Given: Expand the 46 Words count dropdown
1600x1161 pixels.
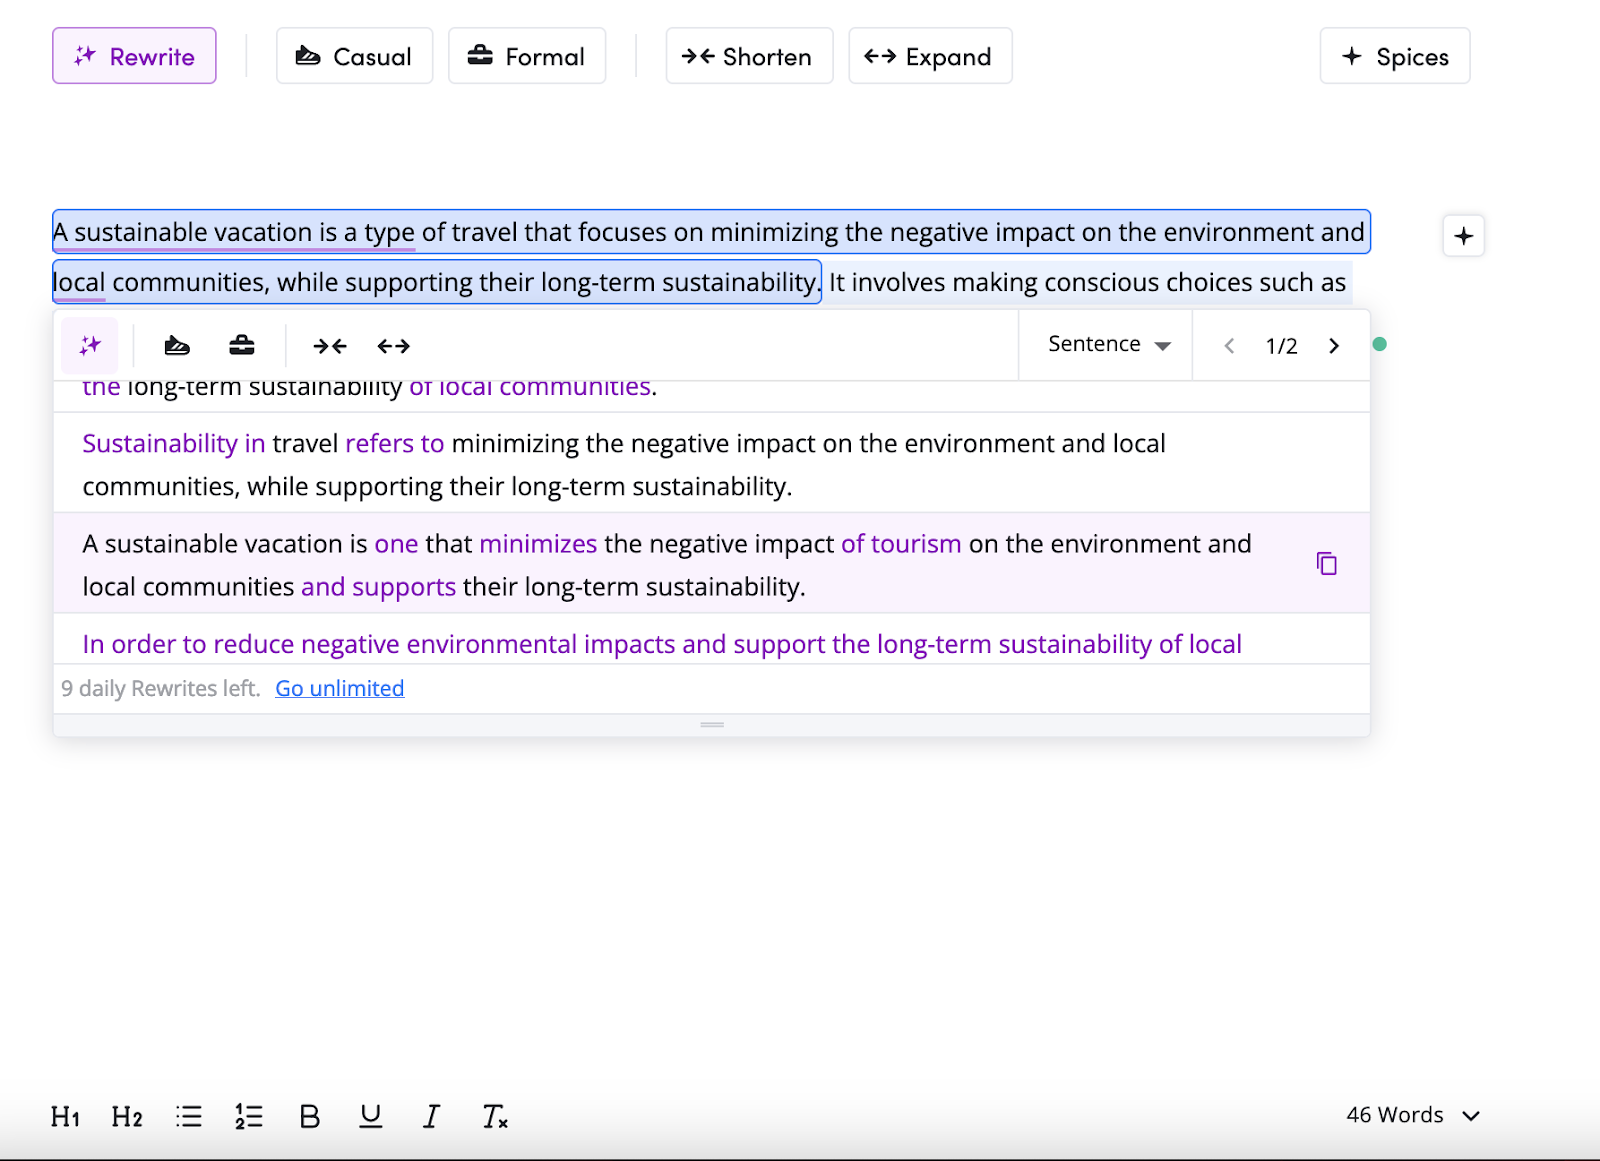Looking at the screenshot, I should click(1413, 1115).
